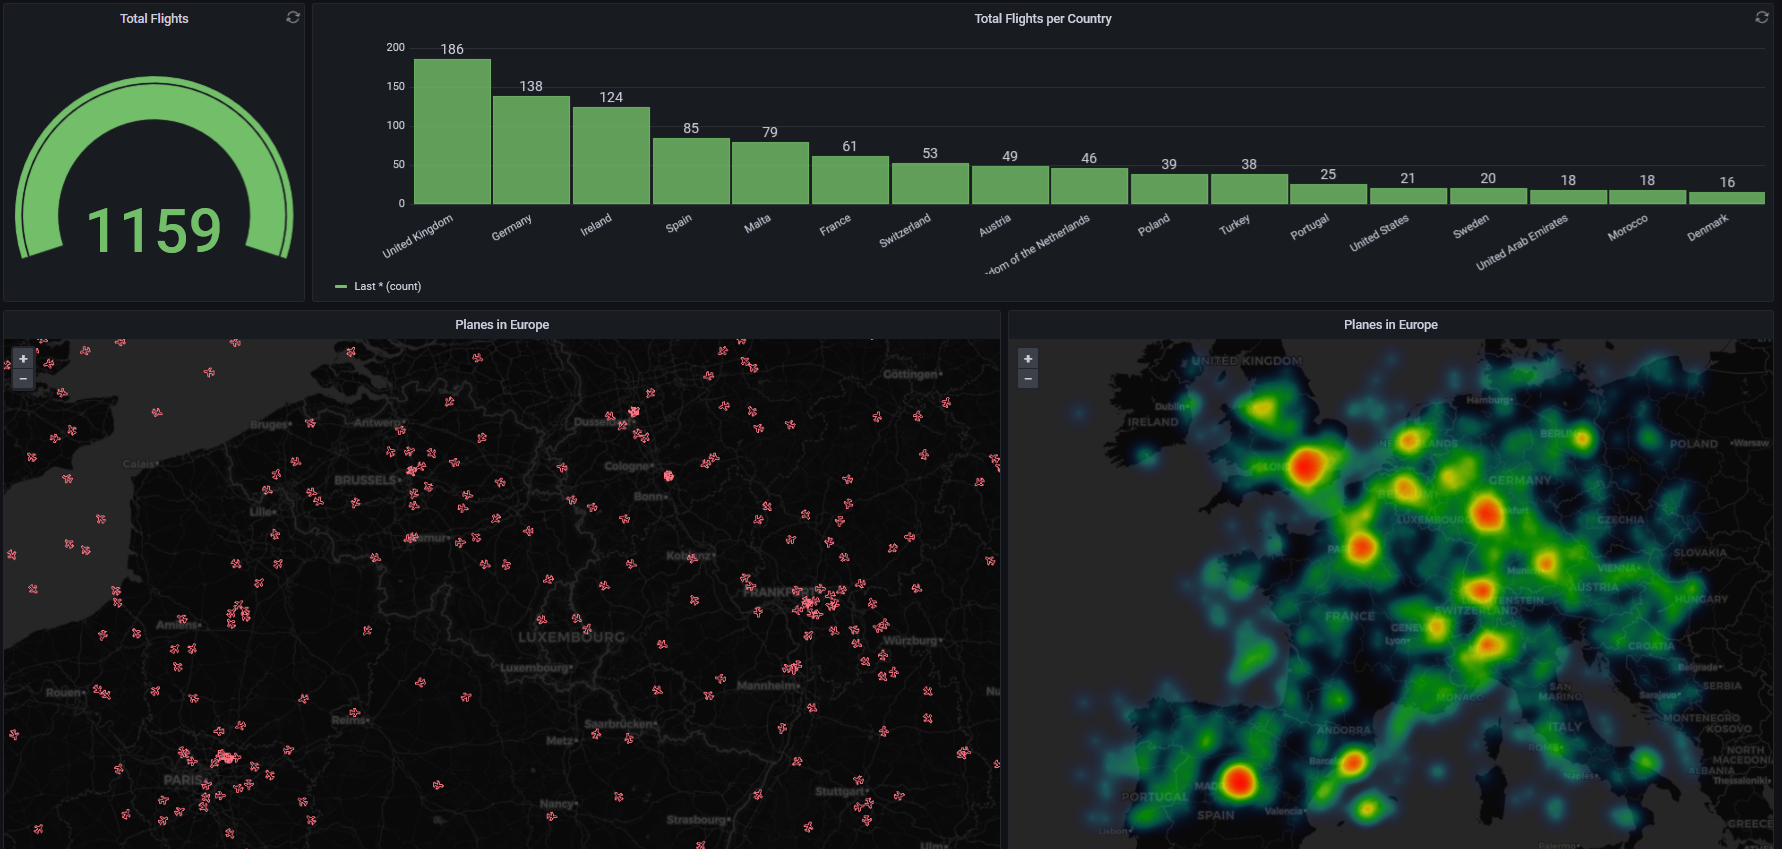Click the Austria bar showing 49

point(1010,185)
